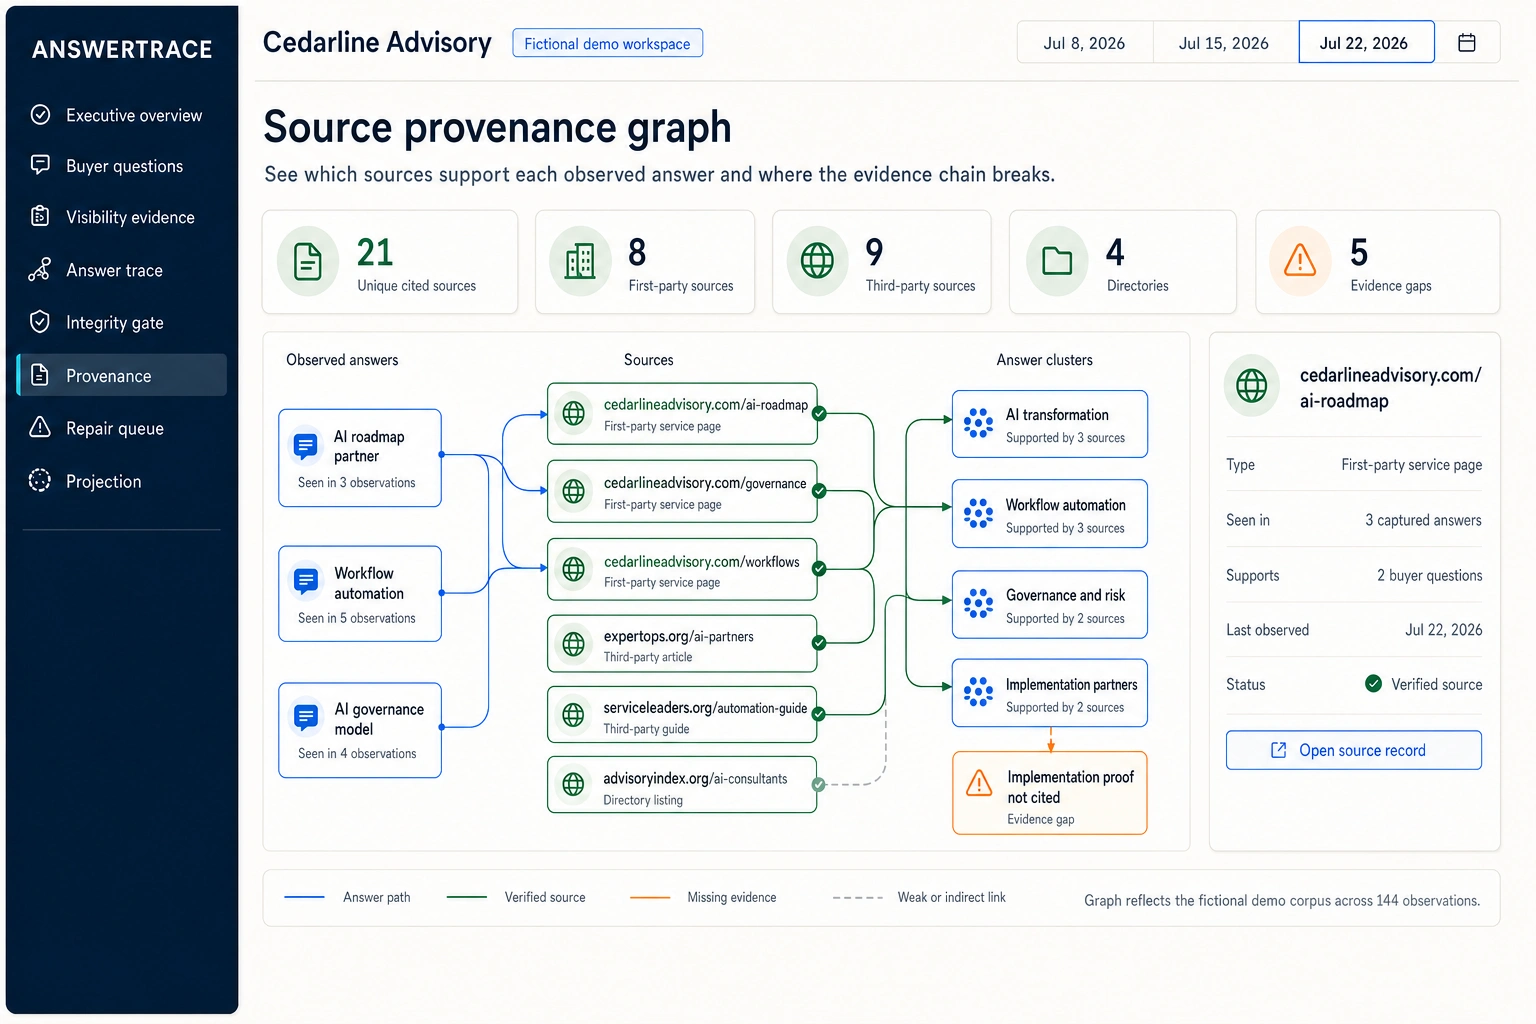Click the Directories folder icon
Image resolution: width=1536 pixels, height=1024 pixels.
[x=1057, y=262]
